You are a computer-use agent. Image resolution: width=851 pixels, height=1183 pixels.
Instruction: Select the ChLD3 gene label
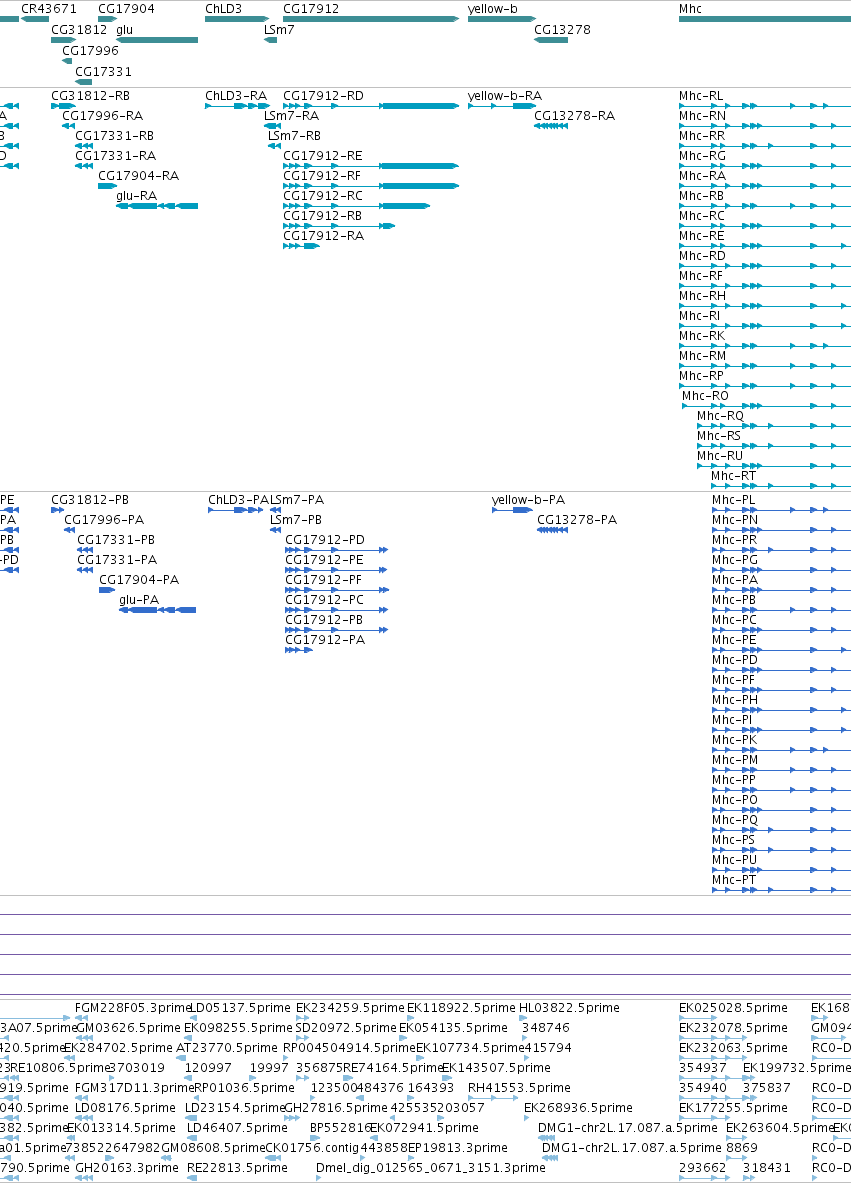click(x=223, y=9)
